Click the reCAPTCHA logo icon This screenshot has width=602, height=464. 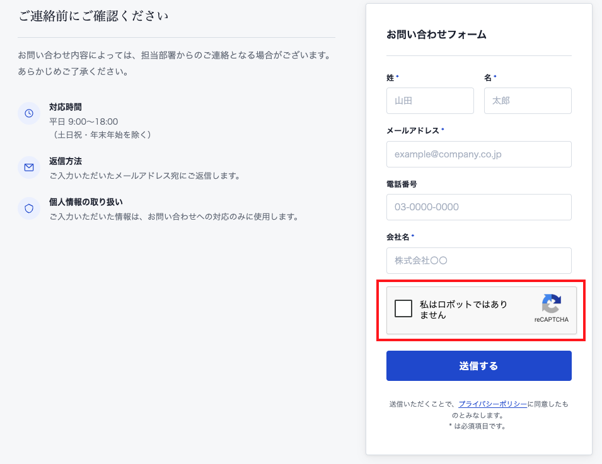(x=551, y=304)
